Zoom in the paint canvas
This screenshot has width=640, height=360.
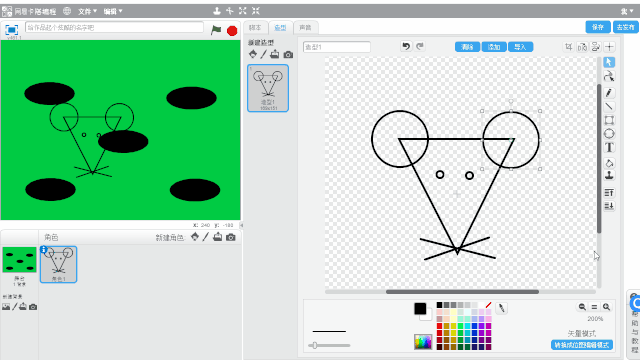(x=607, y=307)
